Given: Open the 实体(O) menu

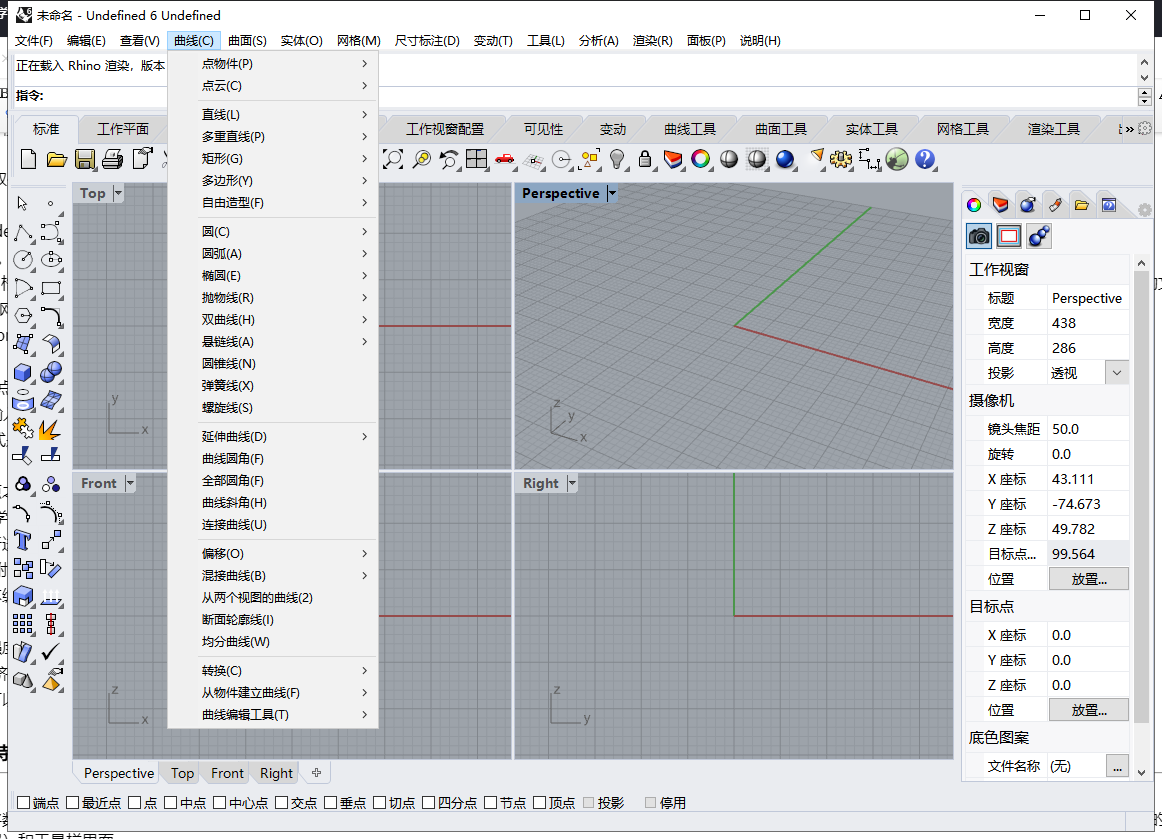Looking at the screenshot, I should click(302, 41).
